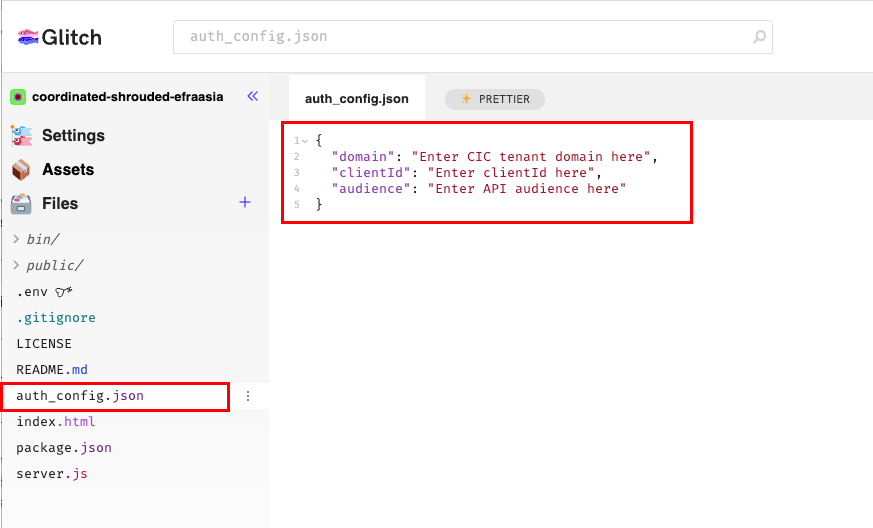Click the search magnifier icon

coord(759,38)
